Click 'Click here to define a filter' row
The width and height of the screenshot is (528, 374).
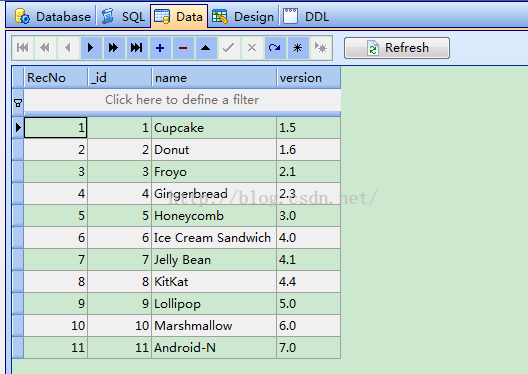coord(182,100)
